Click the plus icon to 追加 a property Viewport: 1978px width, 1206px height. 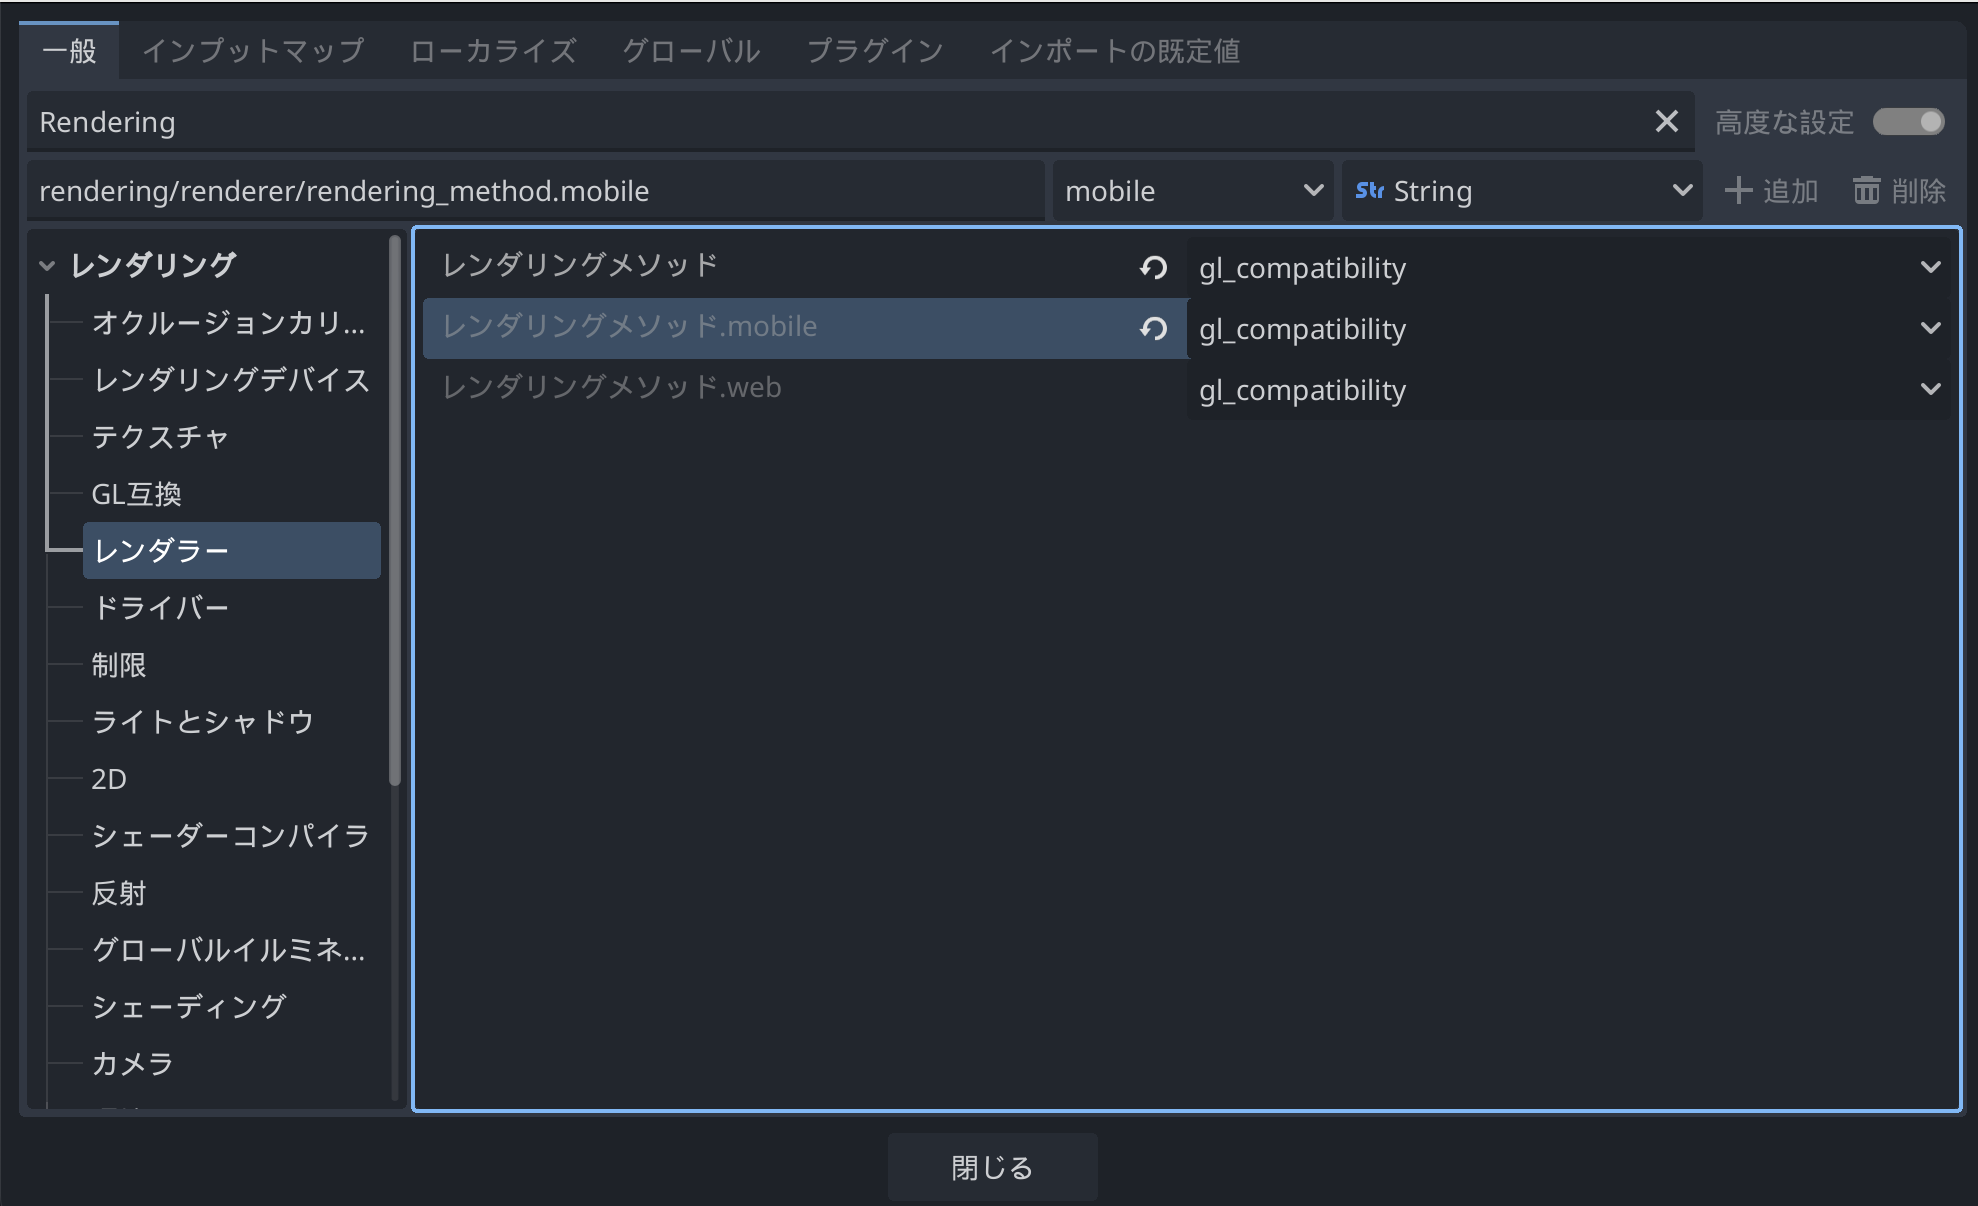click(x=1739, y=190)
